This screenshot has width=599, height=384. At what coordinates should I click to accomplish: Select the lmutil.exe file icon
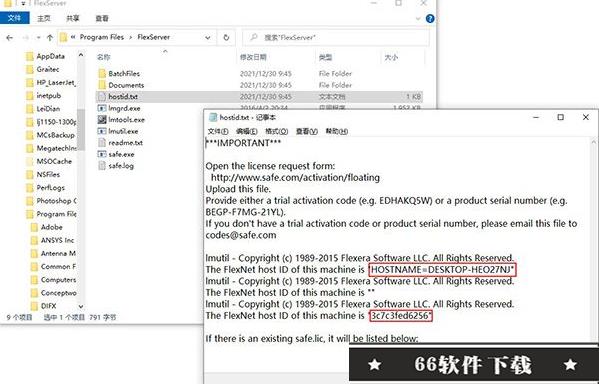tap(102, 131)
